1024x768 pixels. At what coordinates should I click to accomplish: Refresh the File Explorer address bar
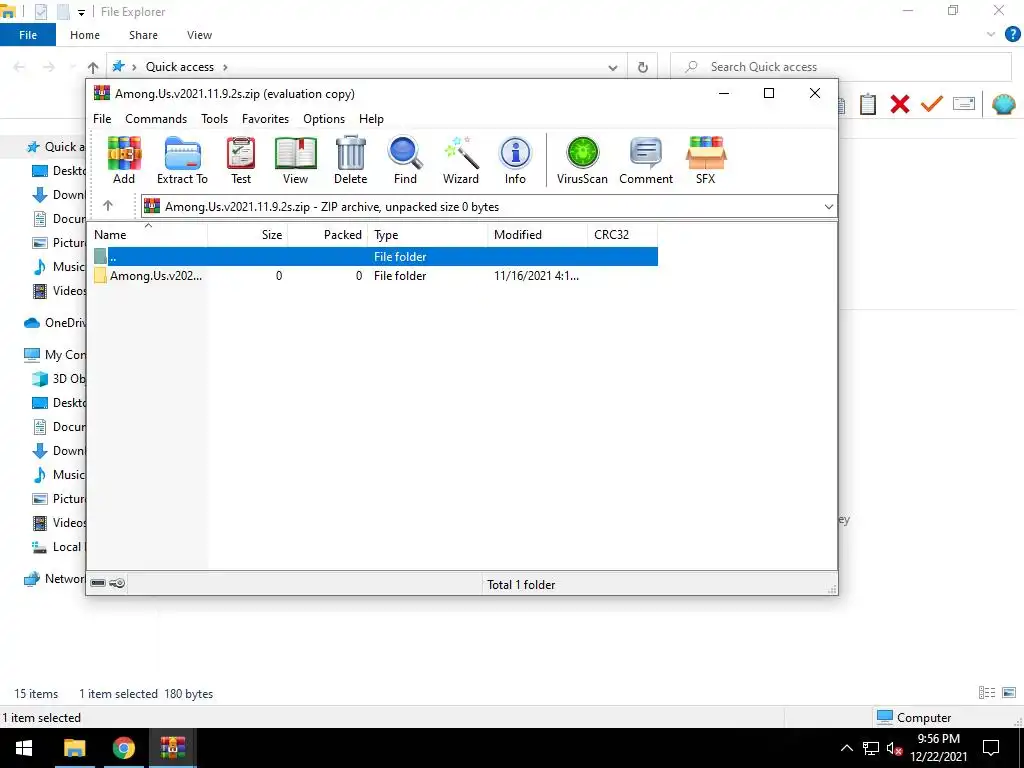[643, 67]
